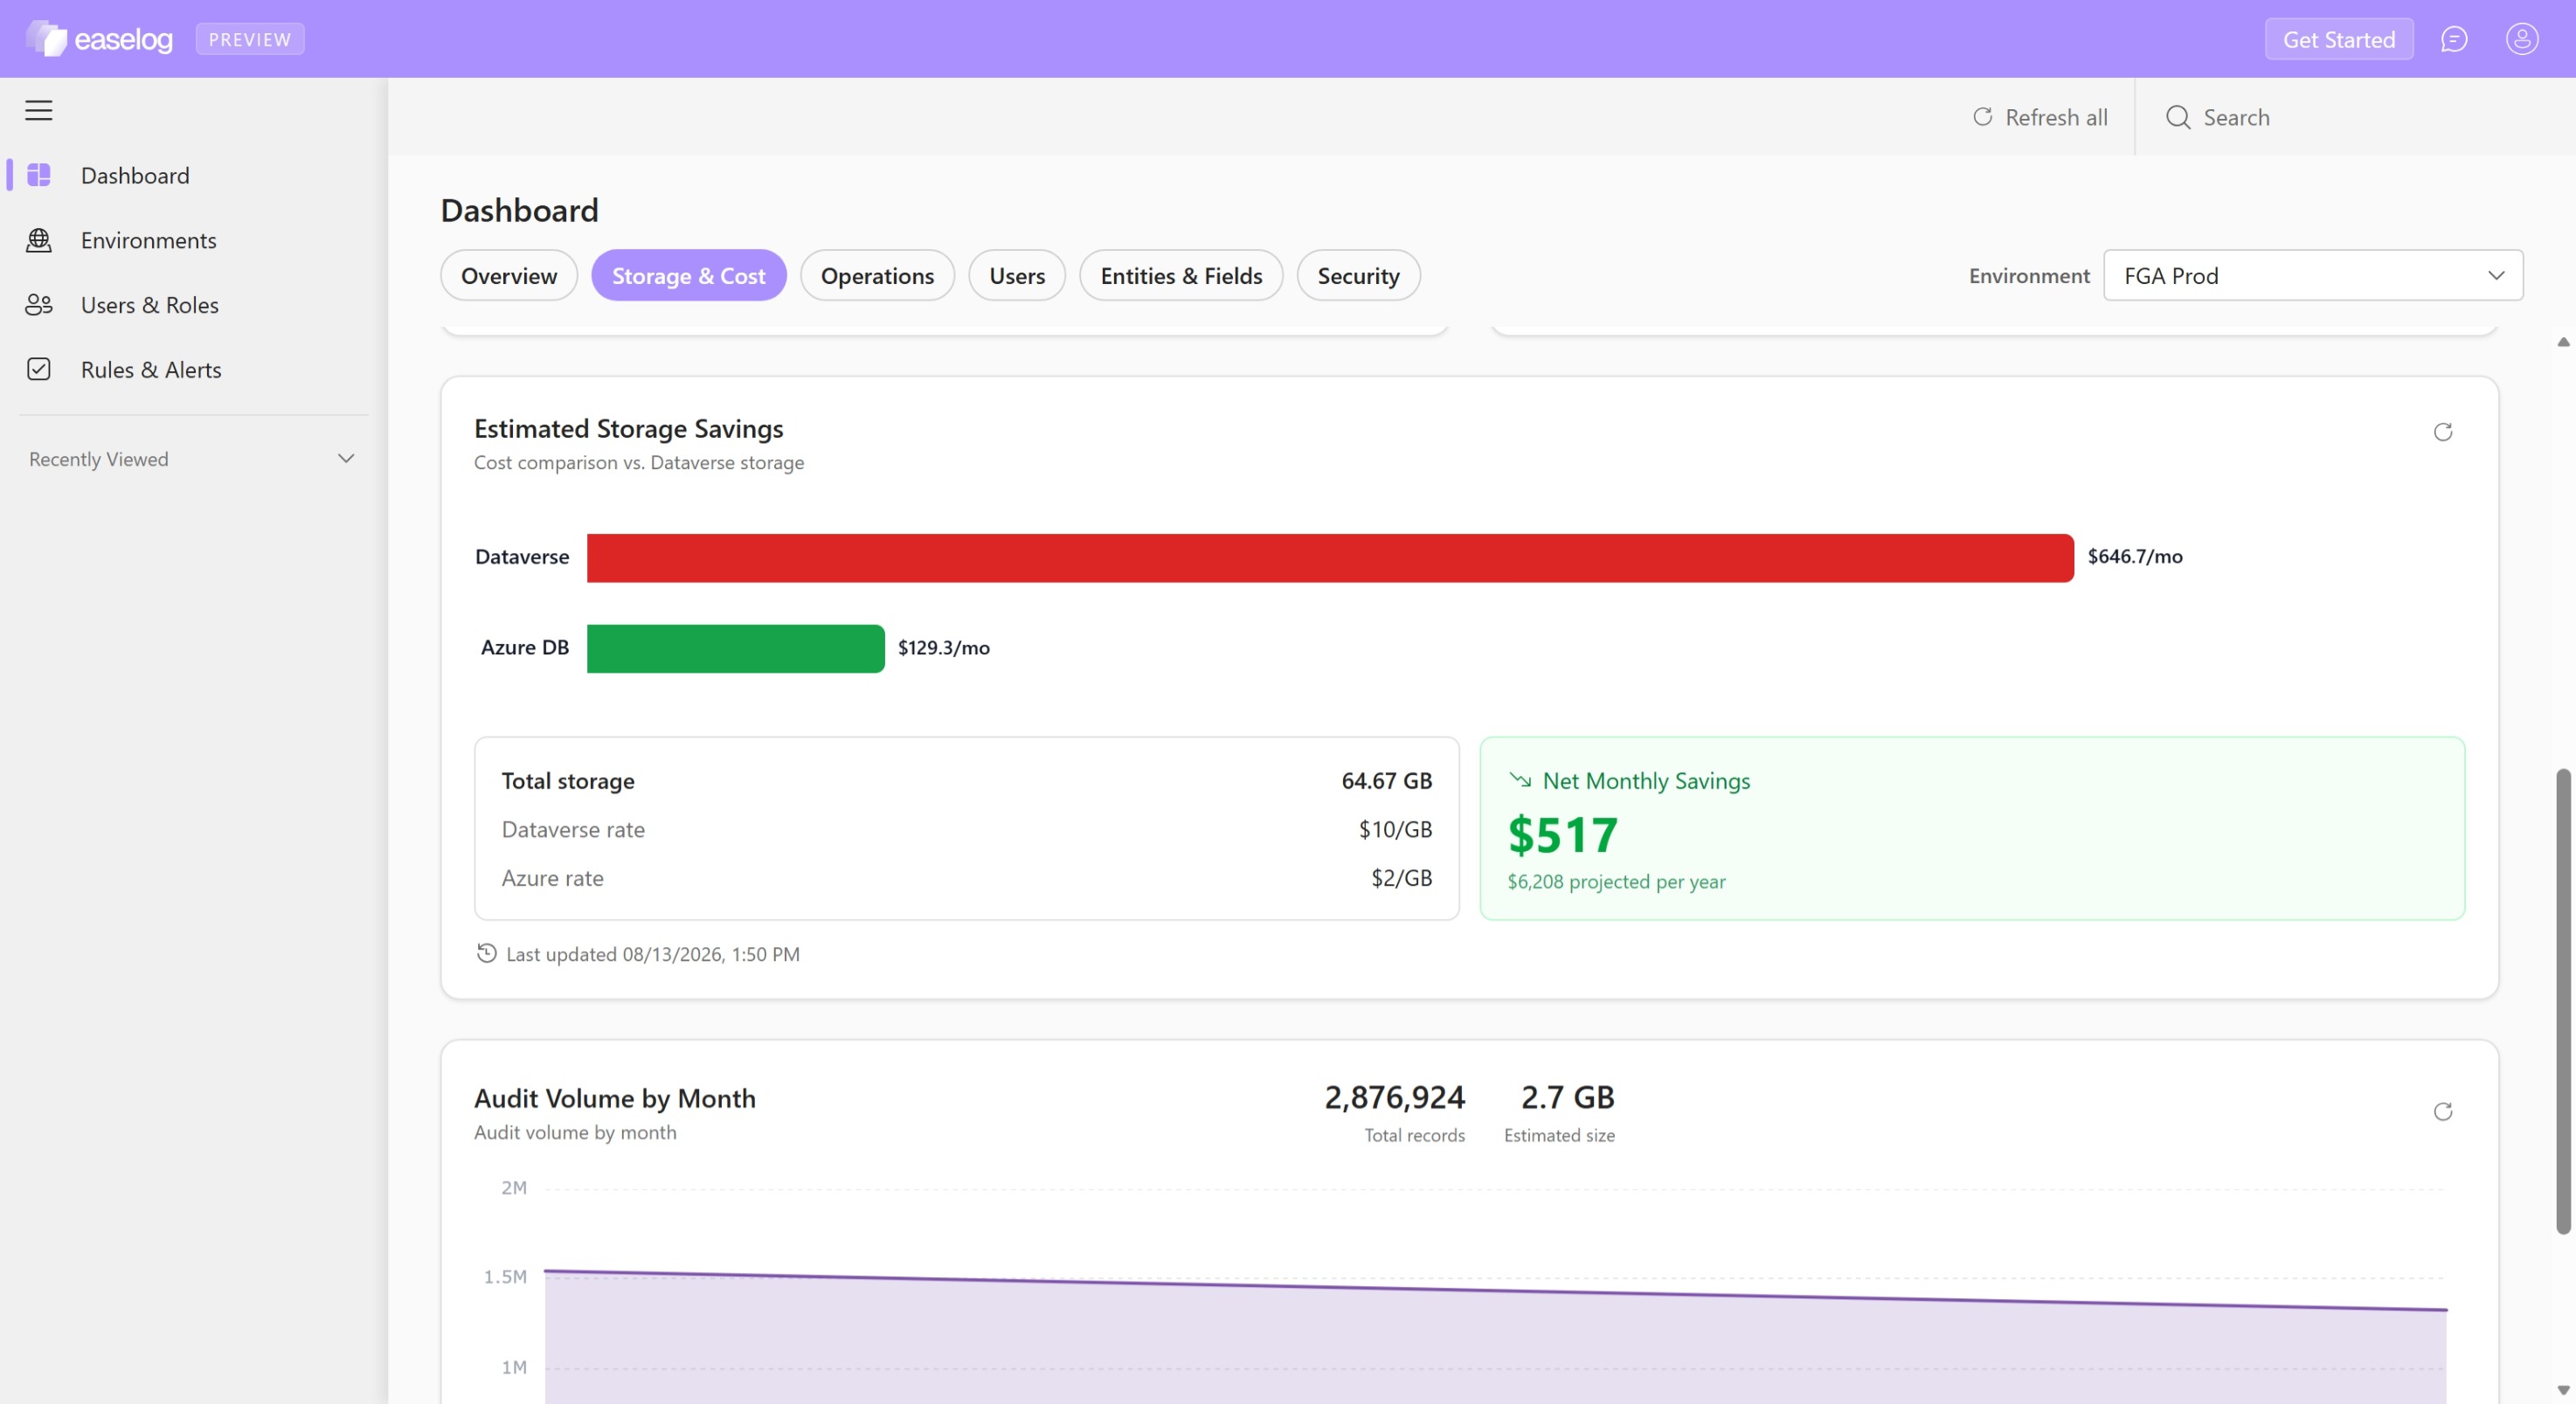Click the Get Started button
2576x1404 pixels.
2339,39
